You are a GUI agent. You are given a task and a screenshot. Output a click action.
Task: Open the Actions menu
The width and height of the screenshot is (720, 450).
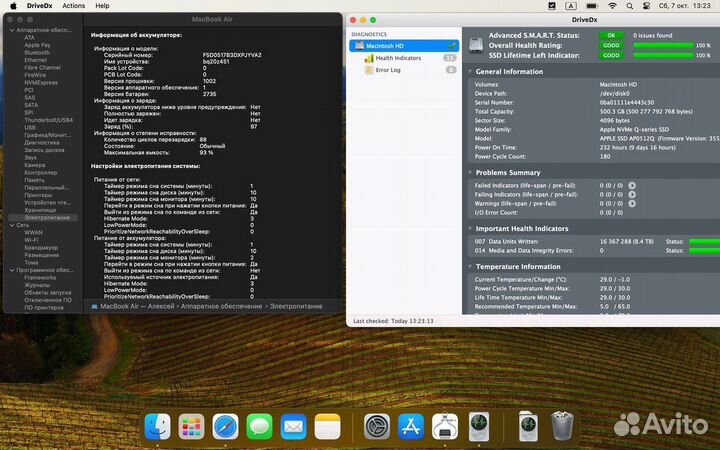[x=73, y=6]
